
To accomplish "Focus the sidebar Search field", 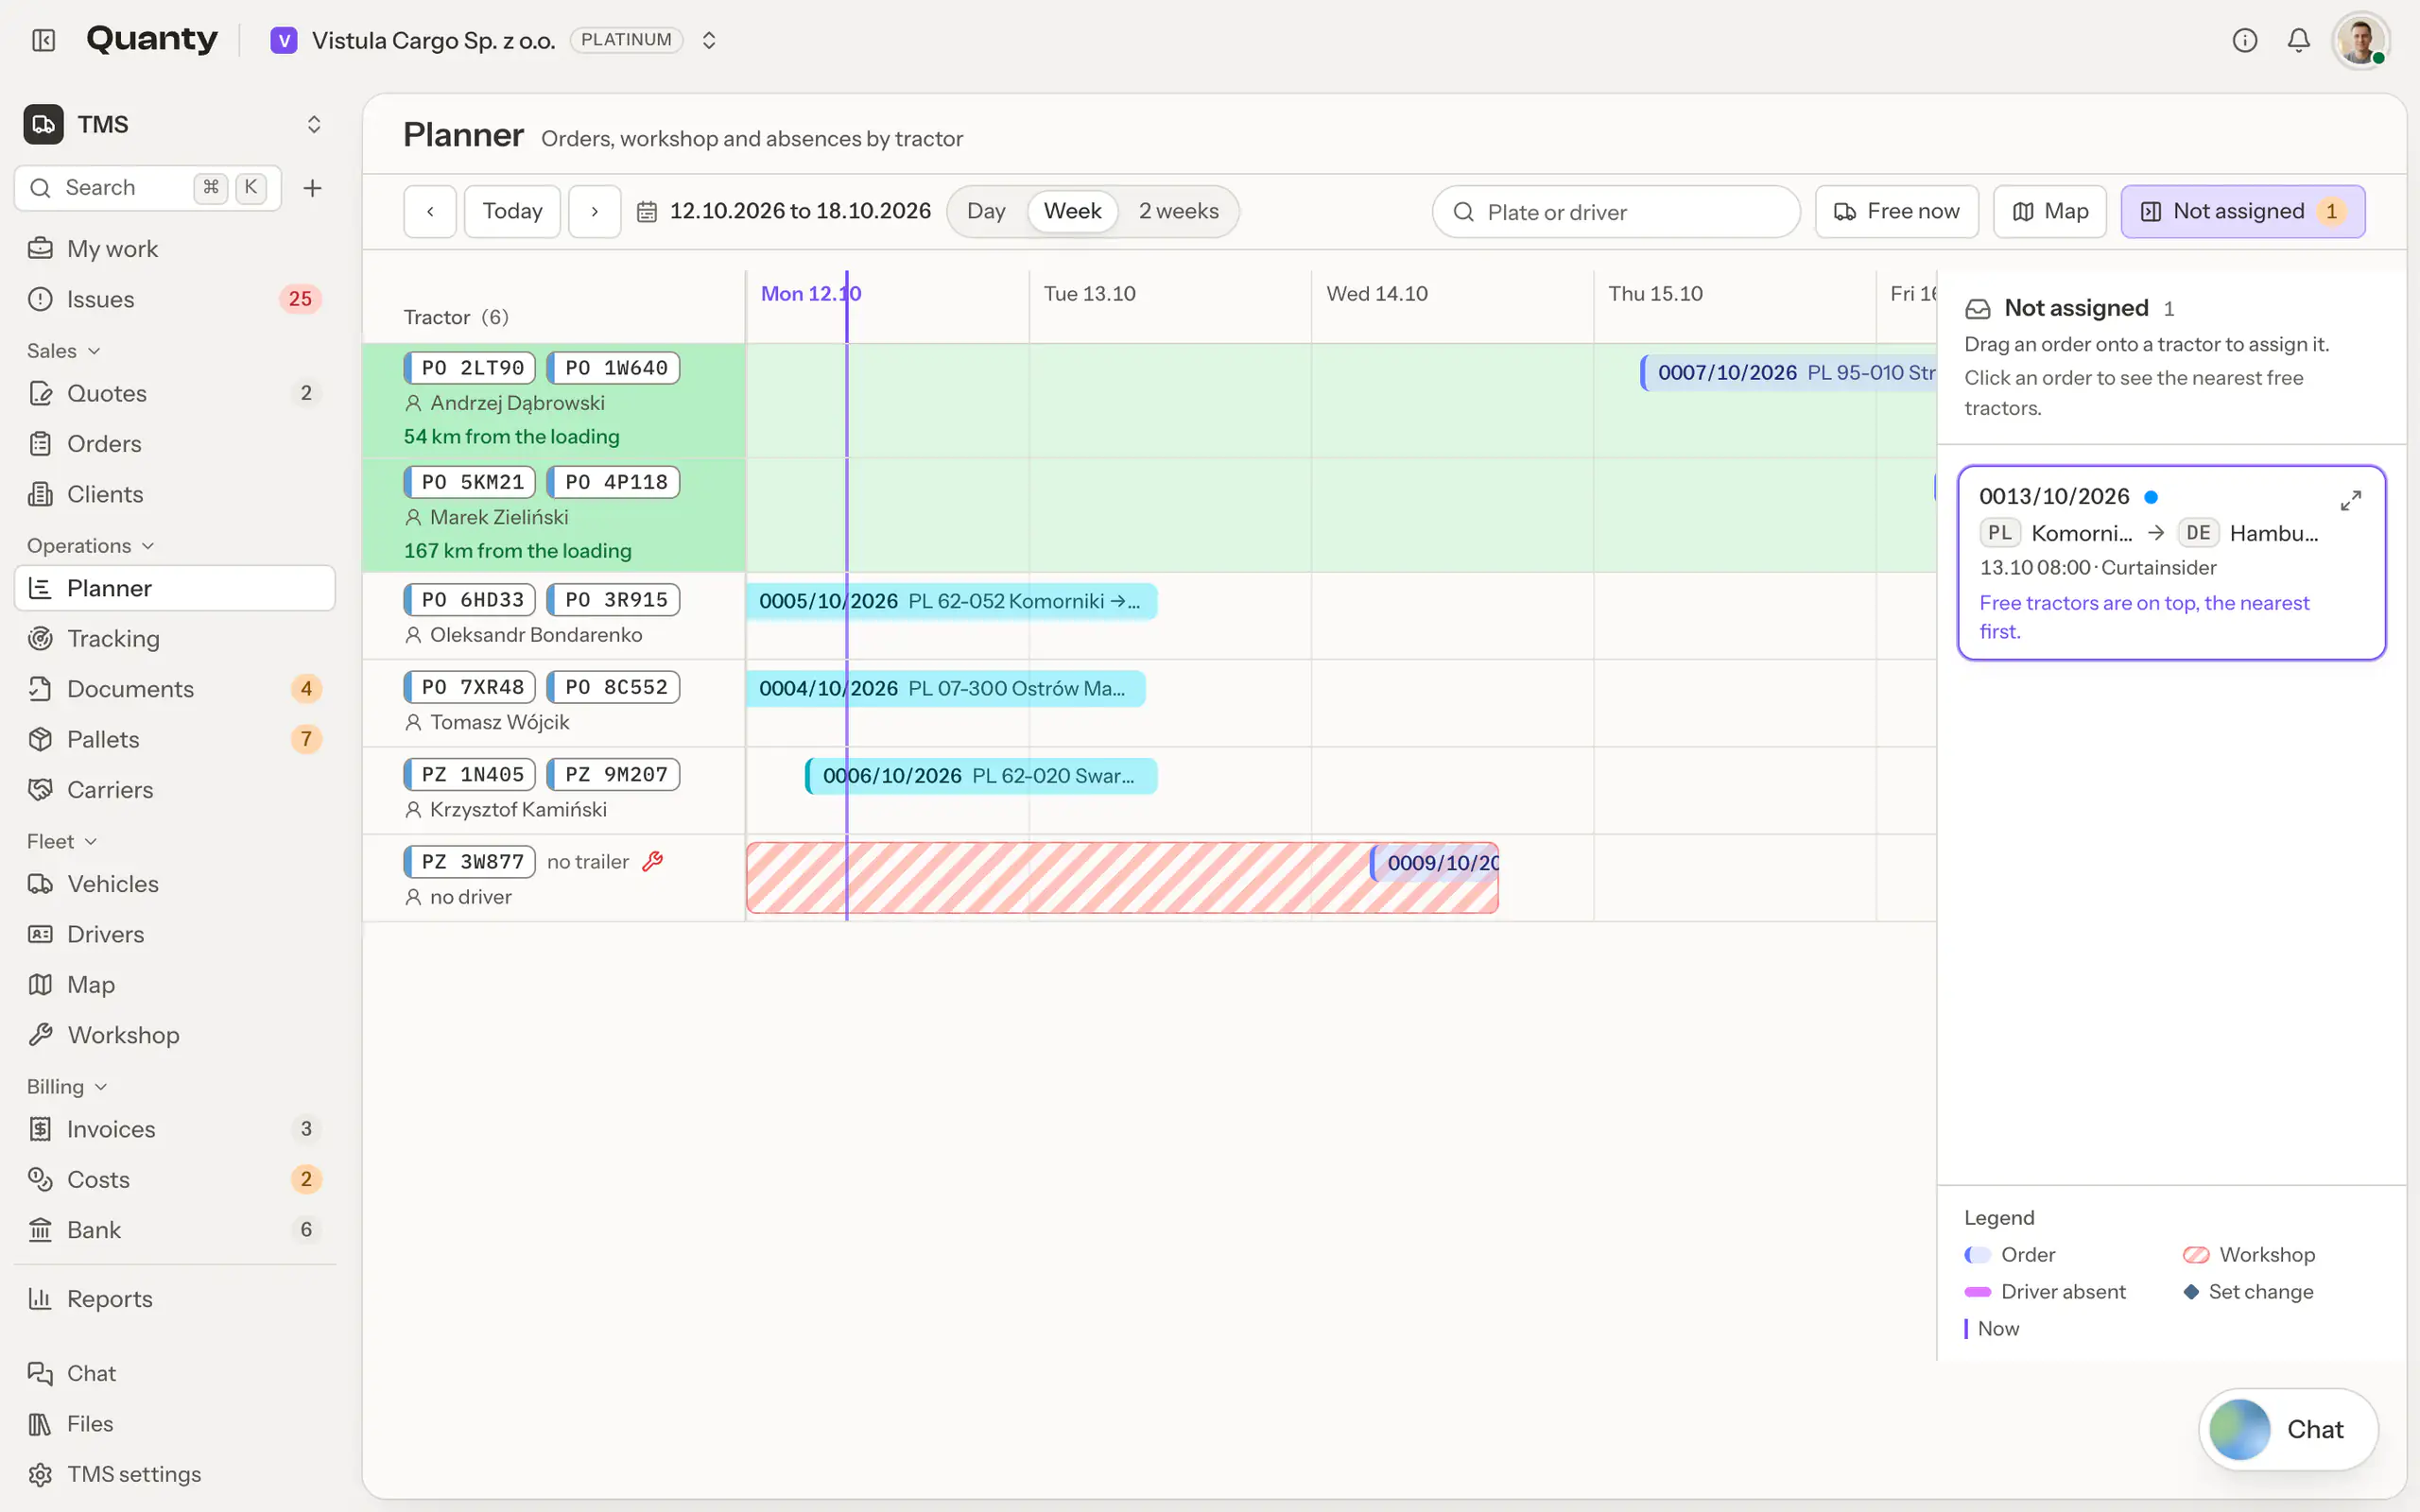I will click(148, 188).
